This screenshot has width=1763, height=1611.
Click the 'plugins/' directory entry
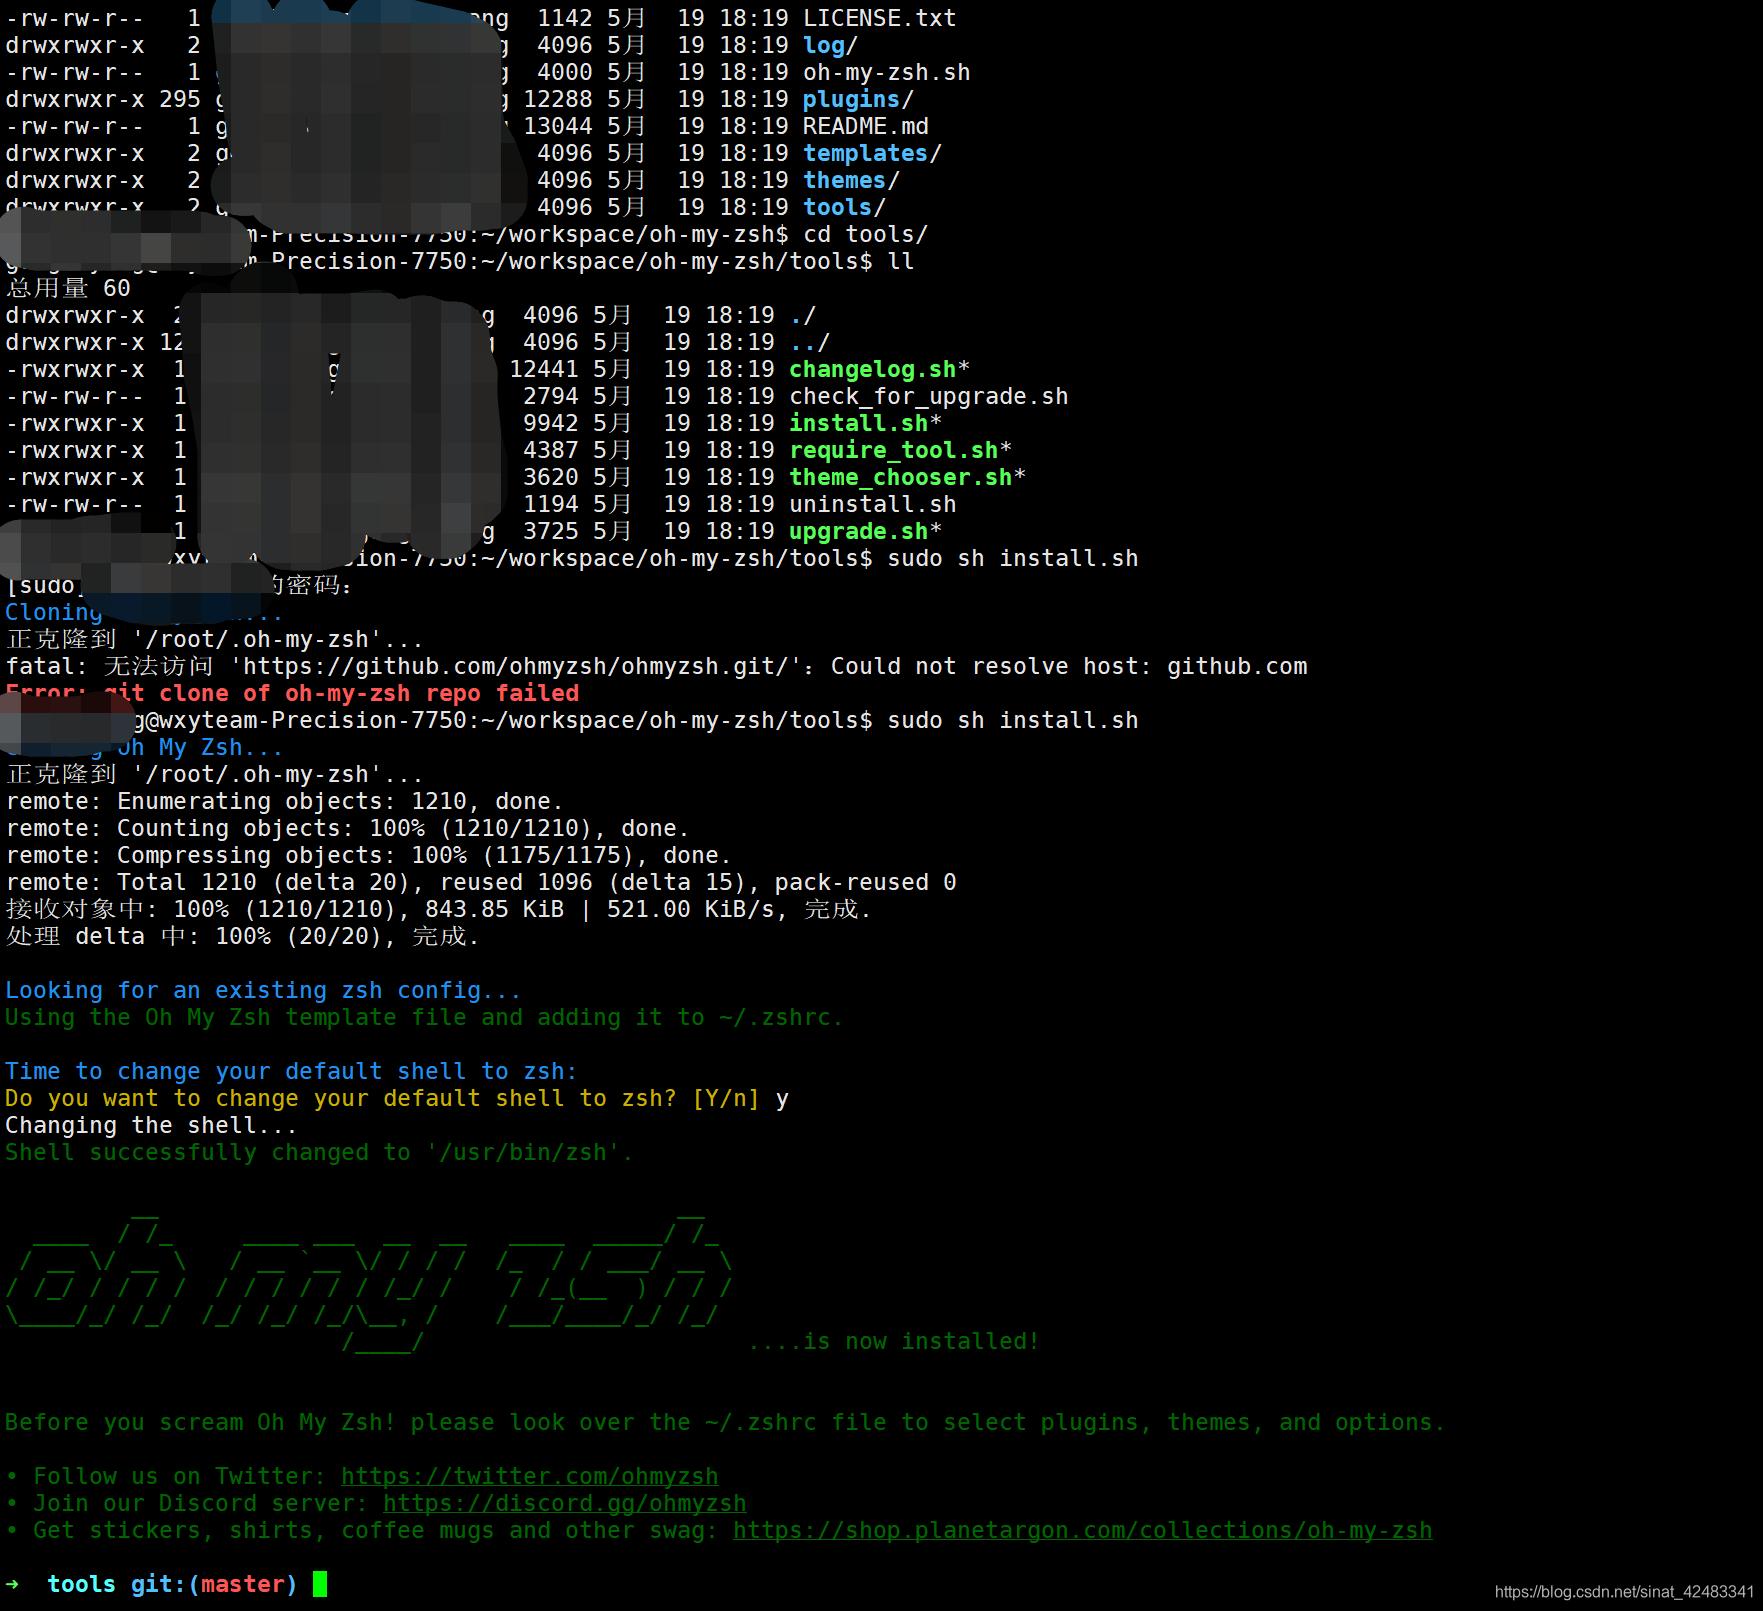point(858,99)
